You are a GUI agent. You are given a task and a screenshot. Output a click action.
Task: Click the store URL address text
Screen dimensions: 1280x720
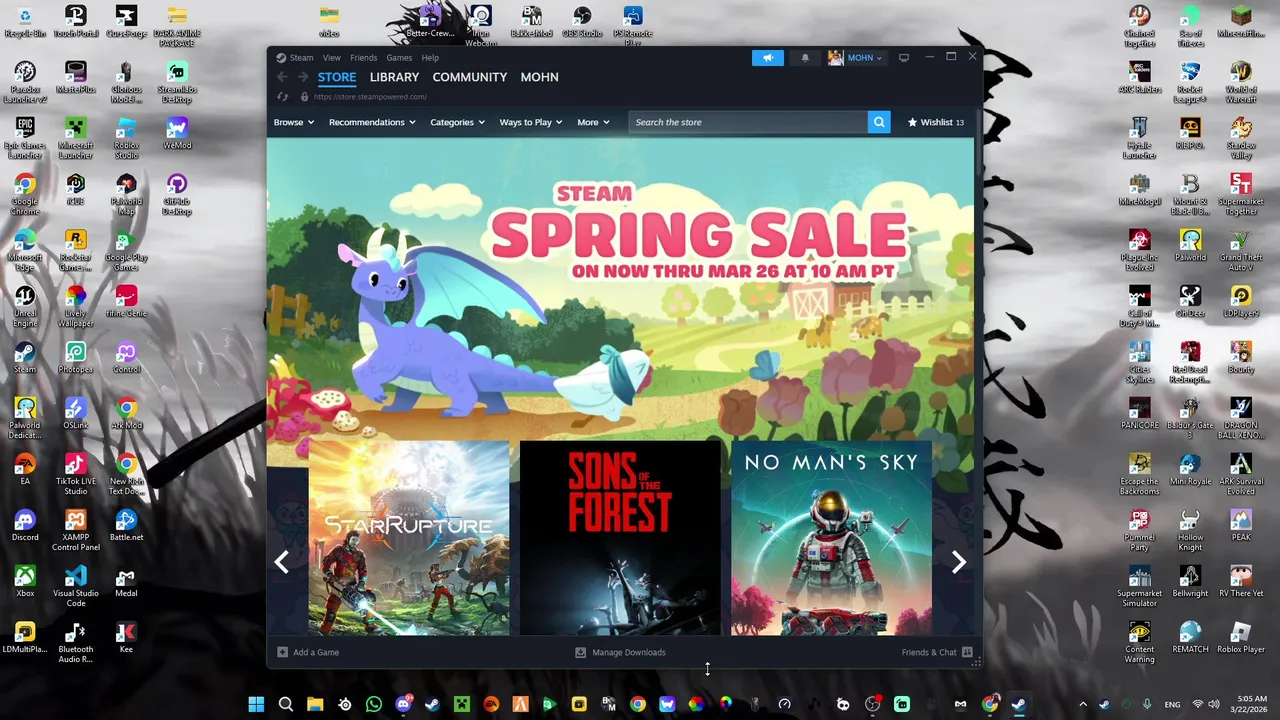point(370,97)
